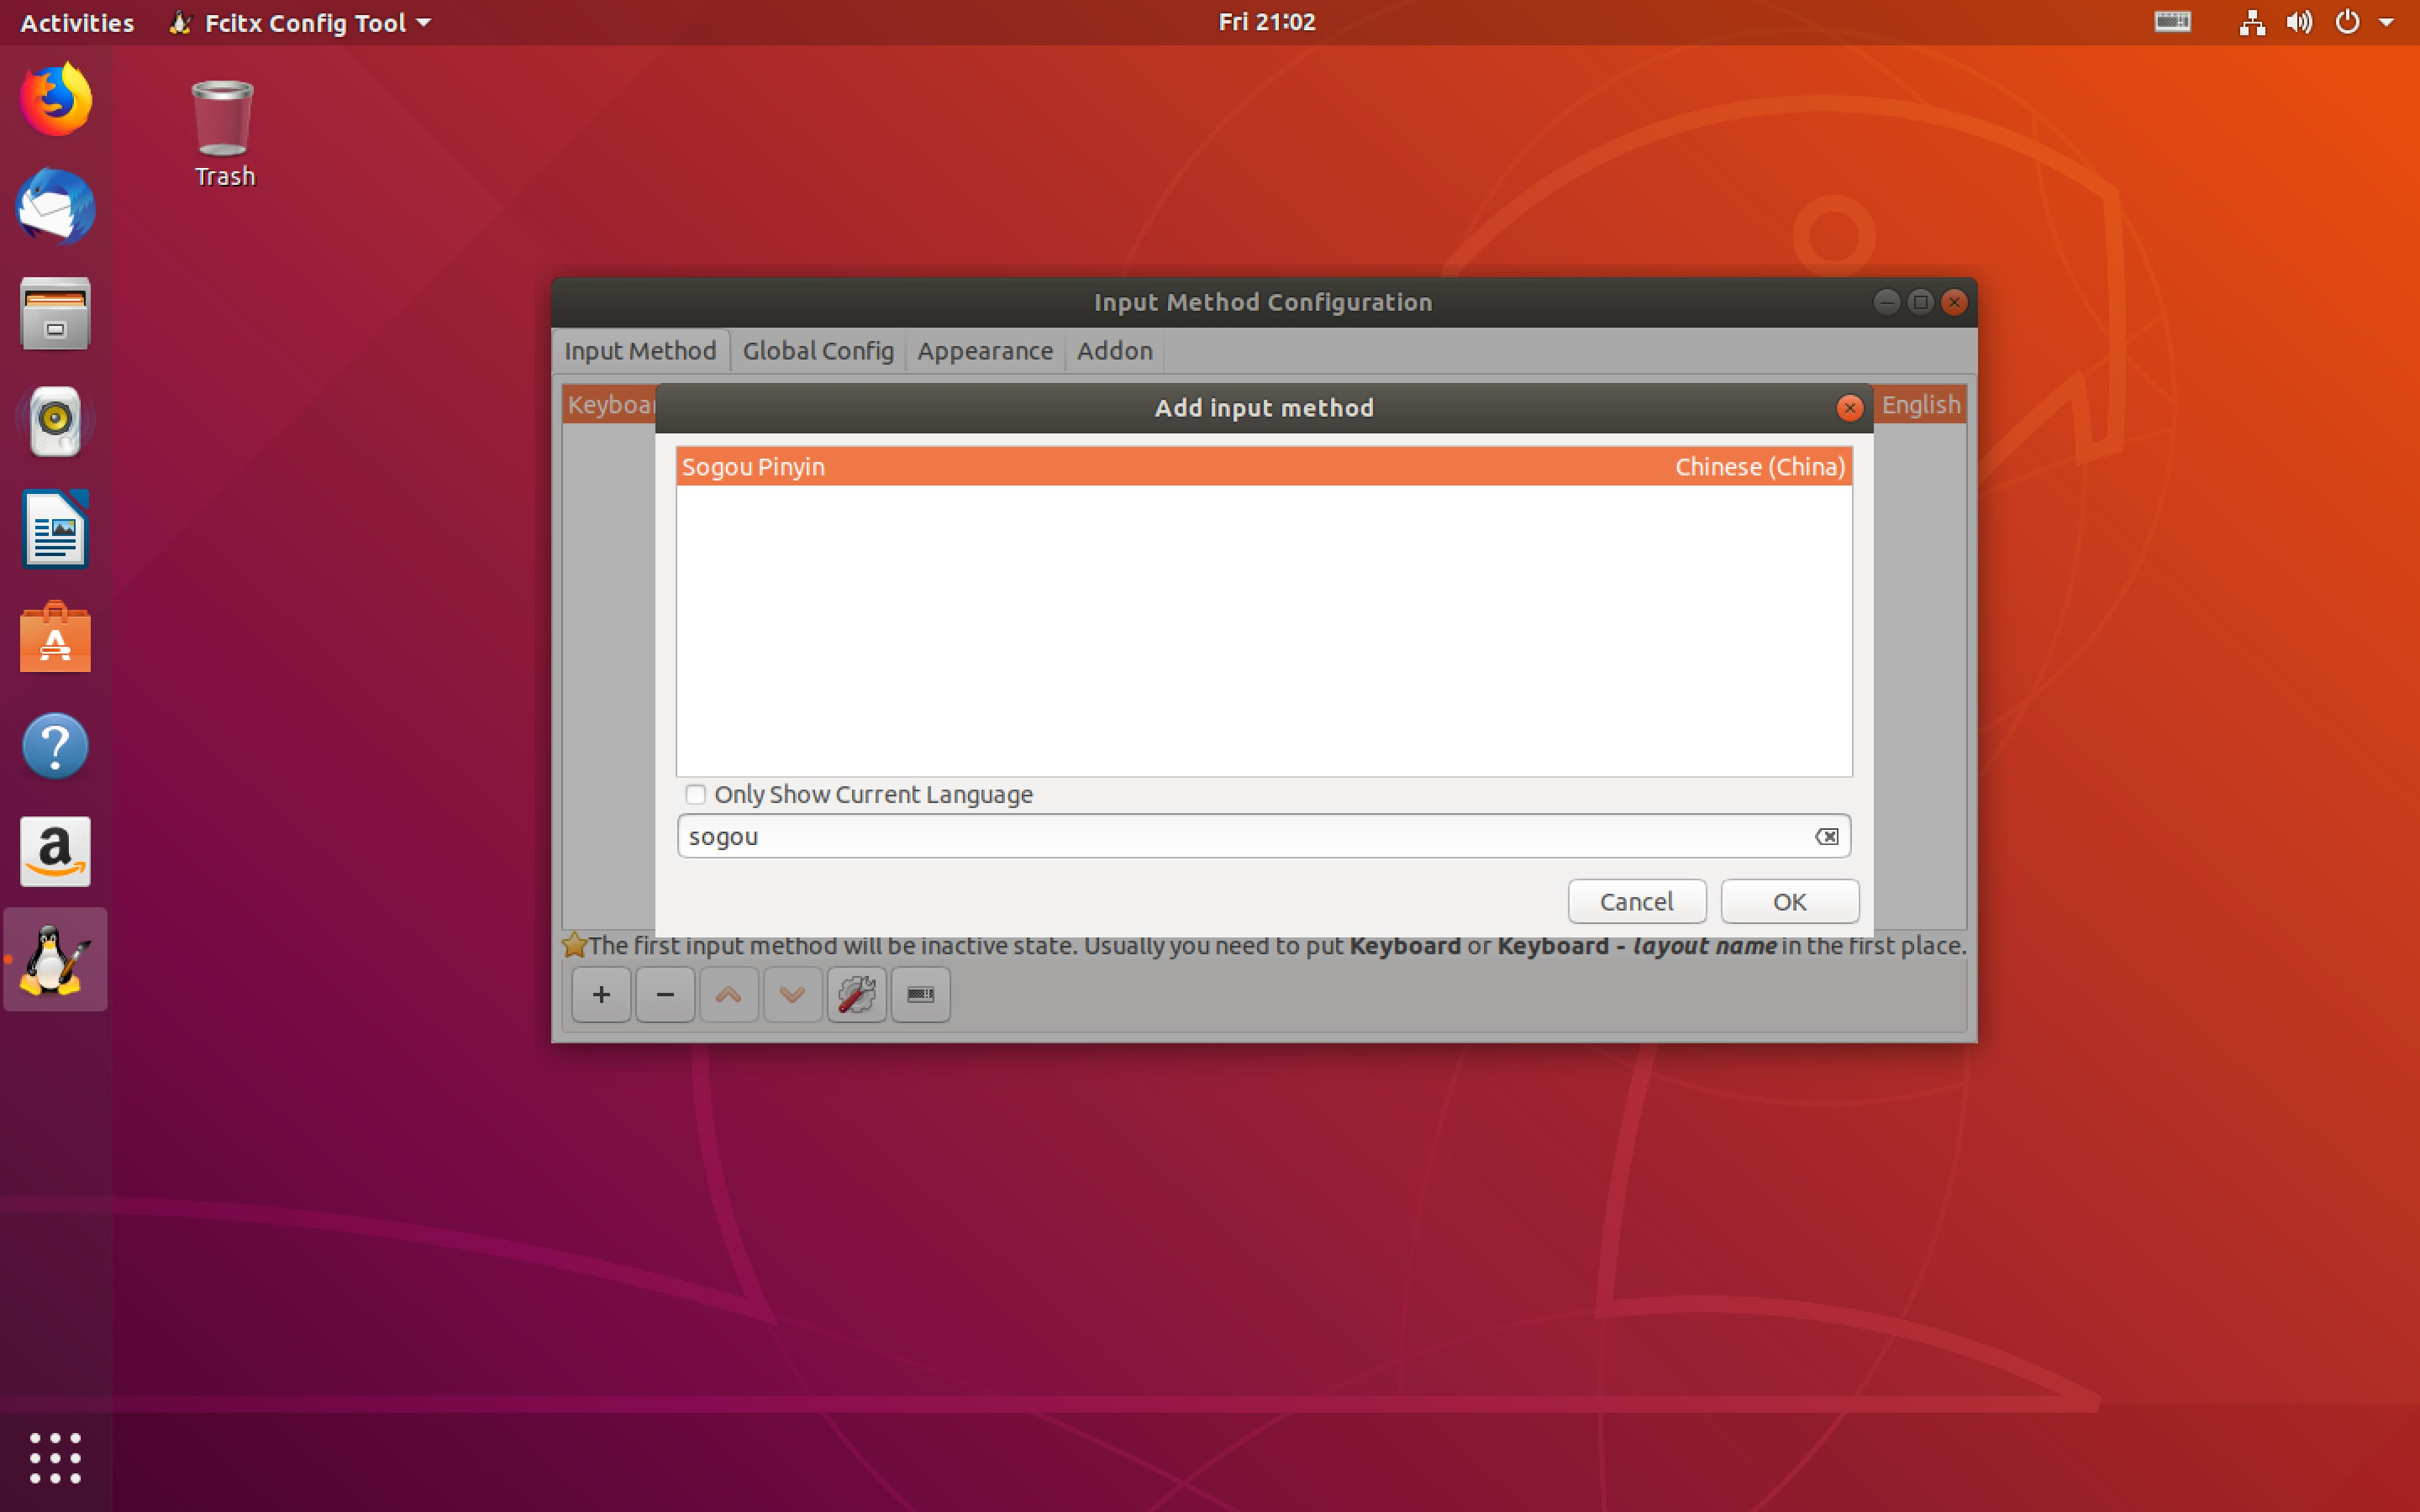The height and width of the screenshot is (1512, 2420).
Task: Open the Help icon in the dock
Action: tap(56, 745)
